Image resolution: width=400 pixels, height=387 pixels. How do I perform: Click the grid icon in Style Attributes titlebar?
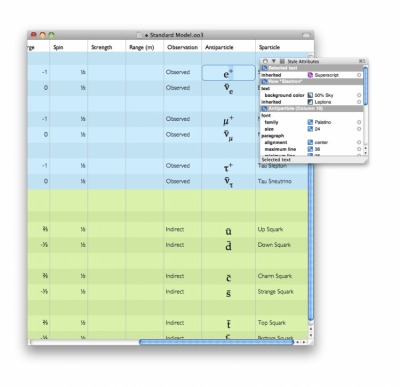pyautogui.click(x=282, y=61)
